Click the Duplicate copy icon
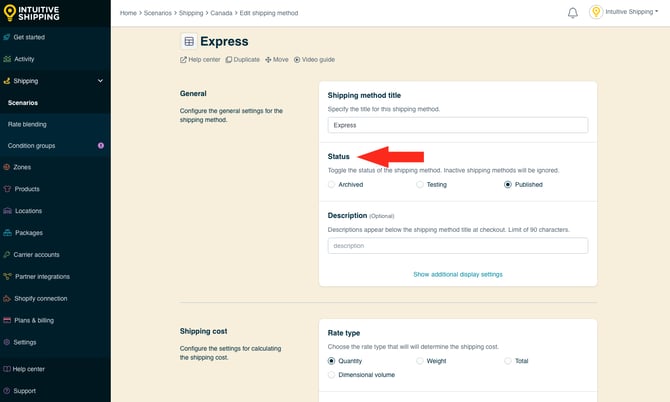The width and height of the screenshot is (670, 402). [x=229, y=60]
